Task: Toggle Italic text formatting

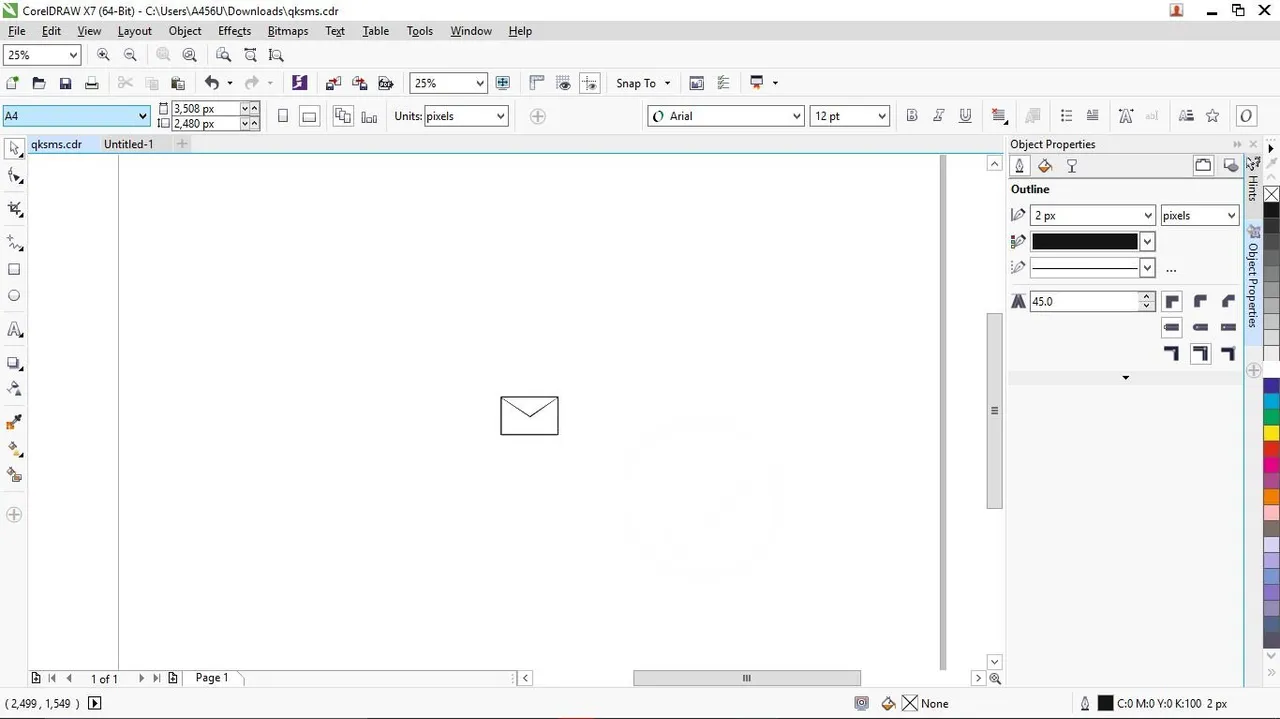Action: point(938,116)
